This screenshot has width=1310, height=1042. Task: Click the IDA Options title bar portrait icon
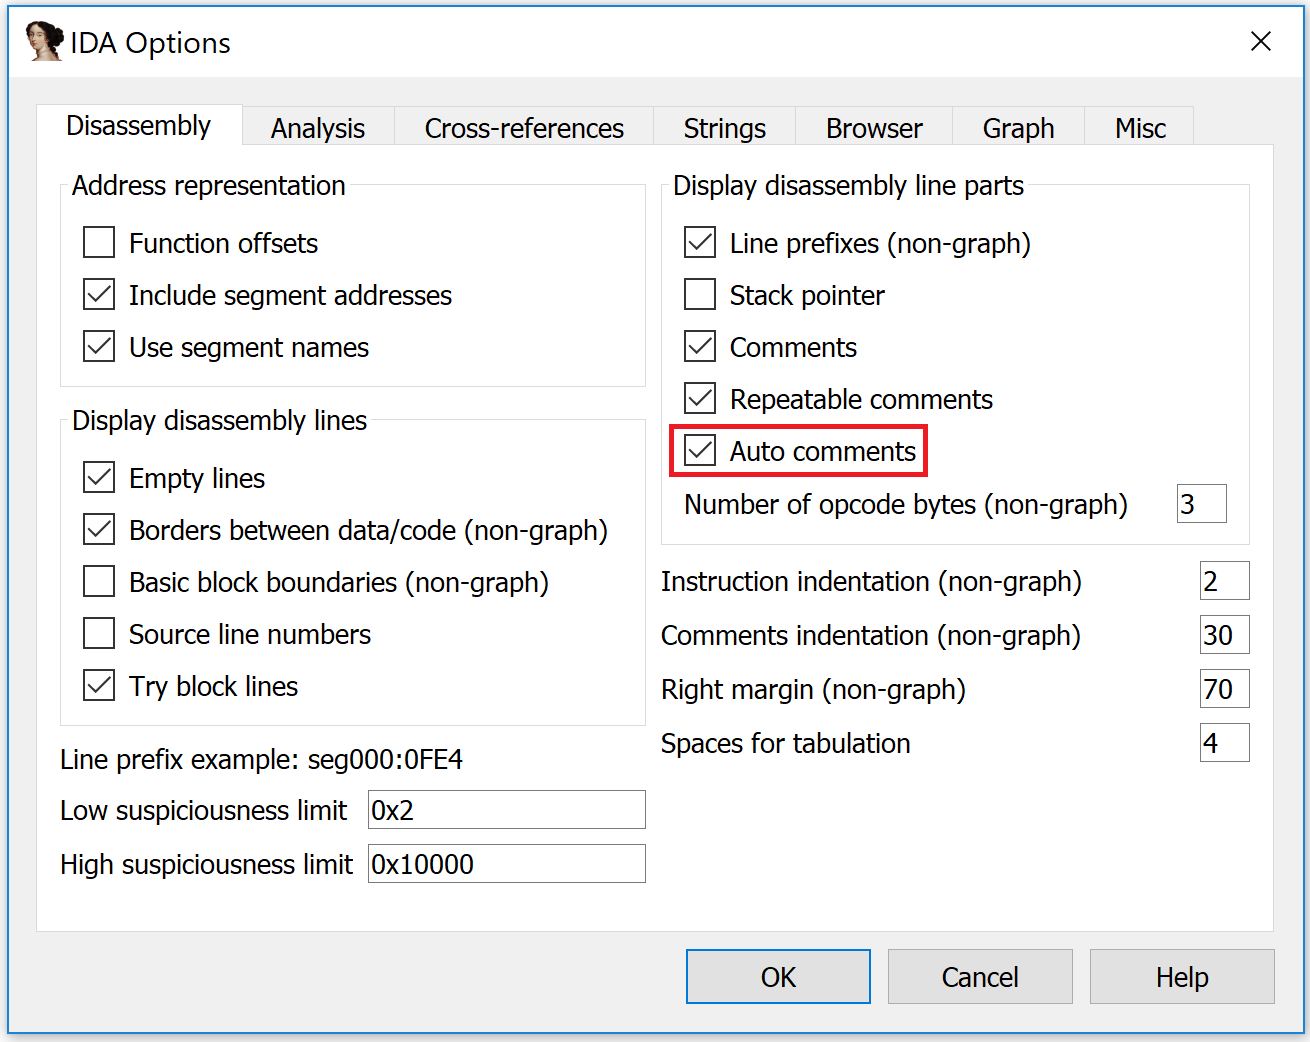44,42
